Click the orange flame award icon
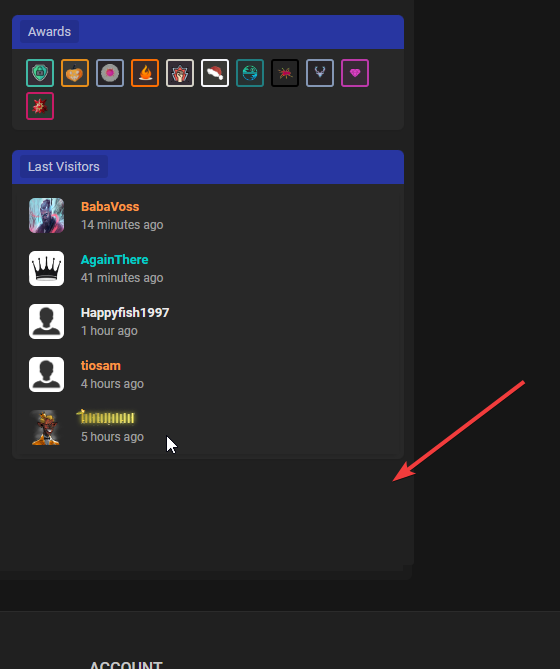This screenshot has width=560, height=669. [x=145, y=73]
